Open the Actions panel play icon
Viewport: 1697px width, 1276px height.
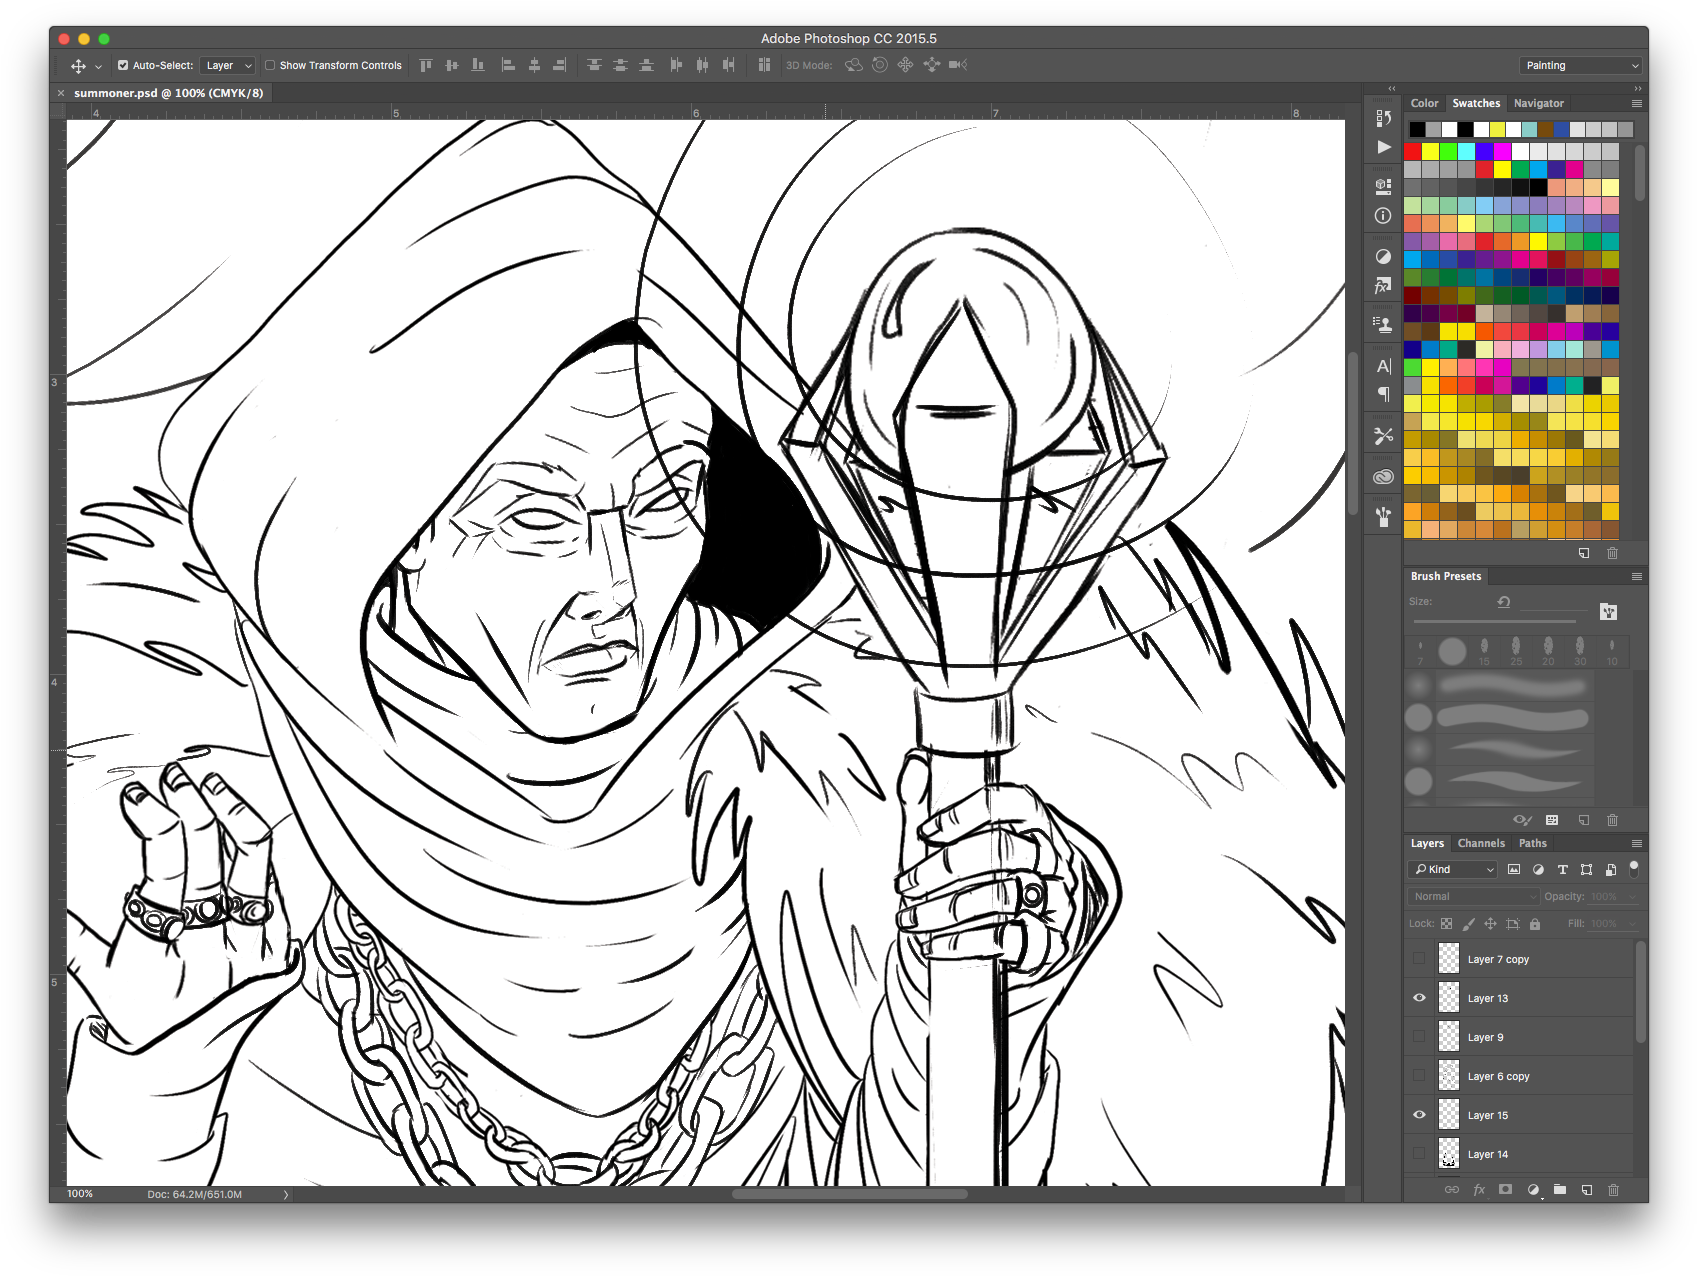1383,147
